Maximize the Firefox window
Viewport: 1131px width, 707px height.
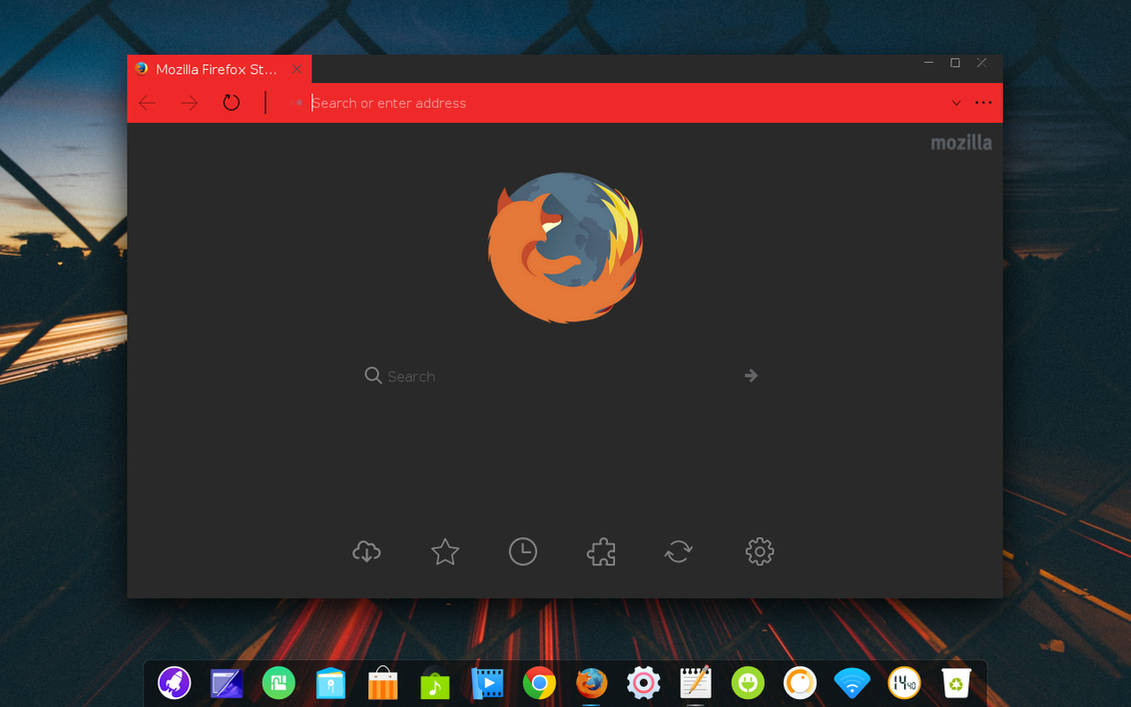tap(955, 63)
